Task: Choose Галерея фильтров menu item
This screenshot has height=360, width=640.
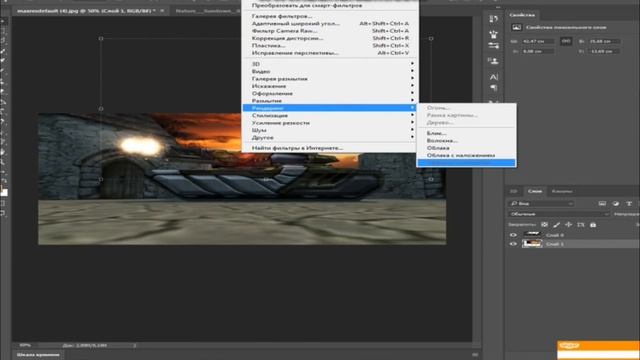Action: coord(330,16)
